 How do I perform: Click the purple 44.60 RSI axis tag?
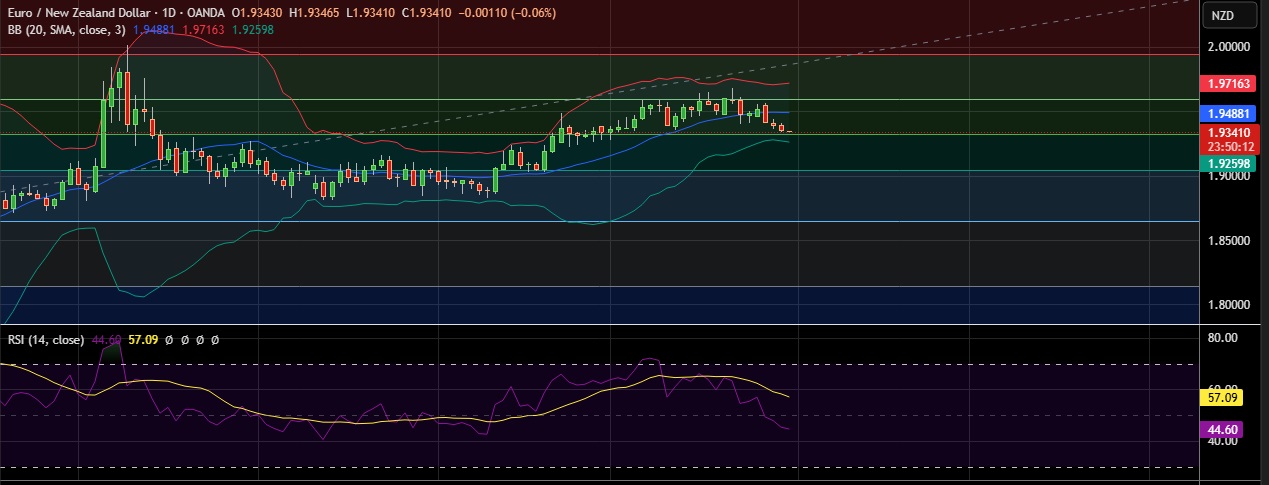pos(1237,429)
